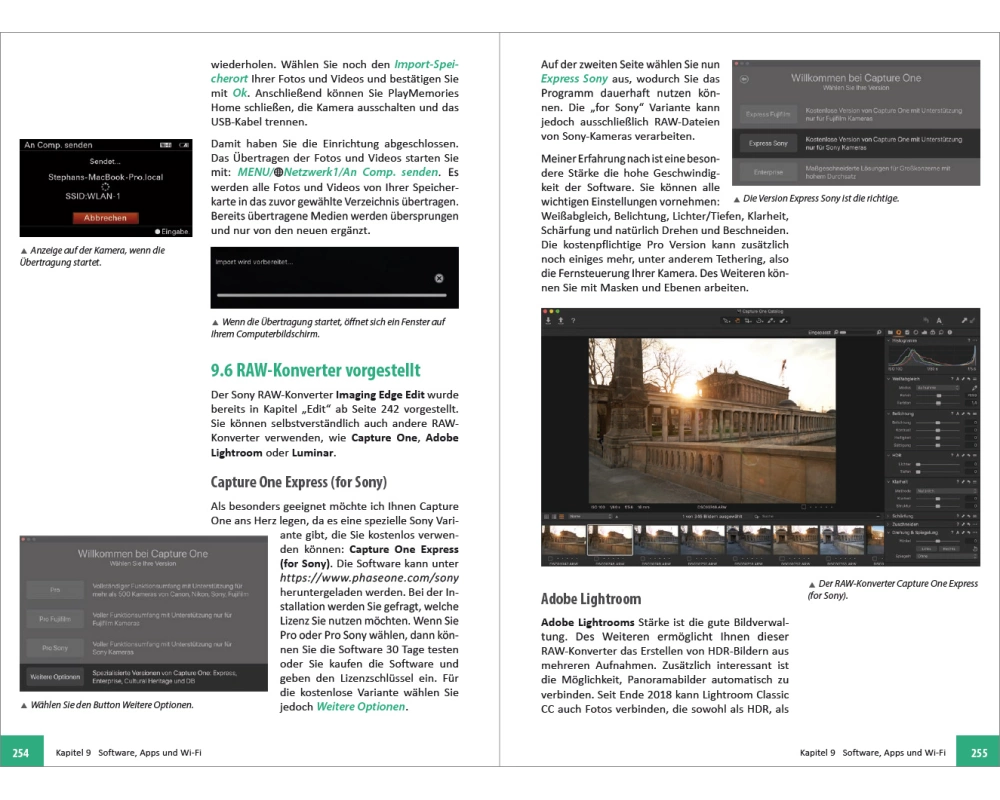
Task: Select the text annotation A icon
Action: 939,320
